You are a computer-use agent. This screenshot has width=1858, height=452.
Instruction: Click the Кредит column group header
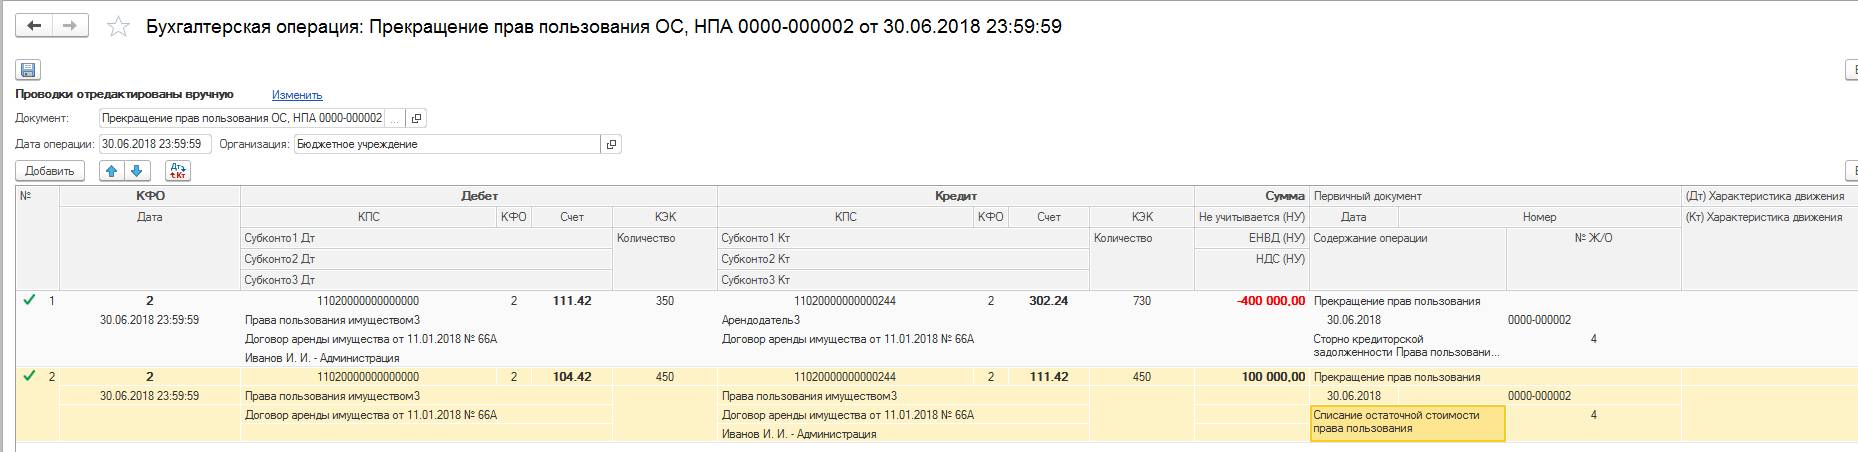(955, 196)
